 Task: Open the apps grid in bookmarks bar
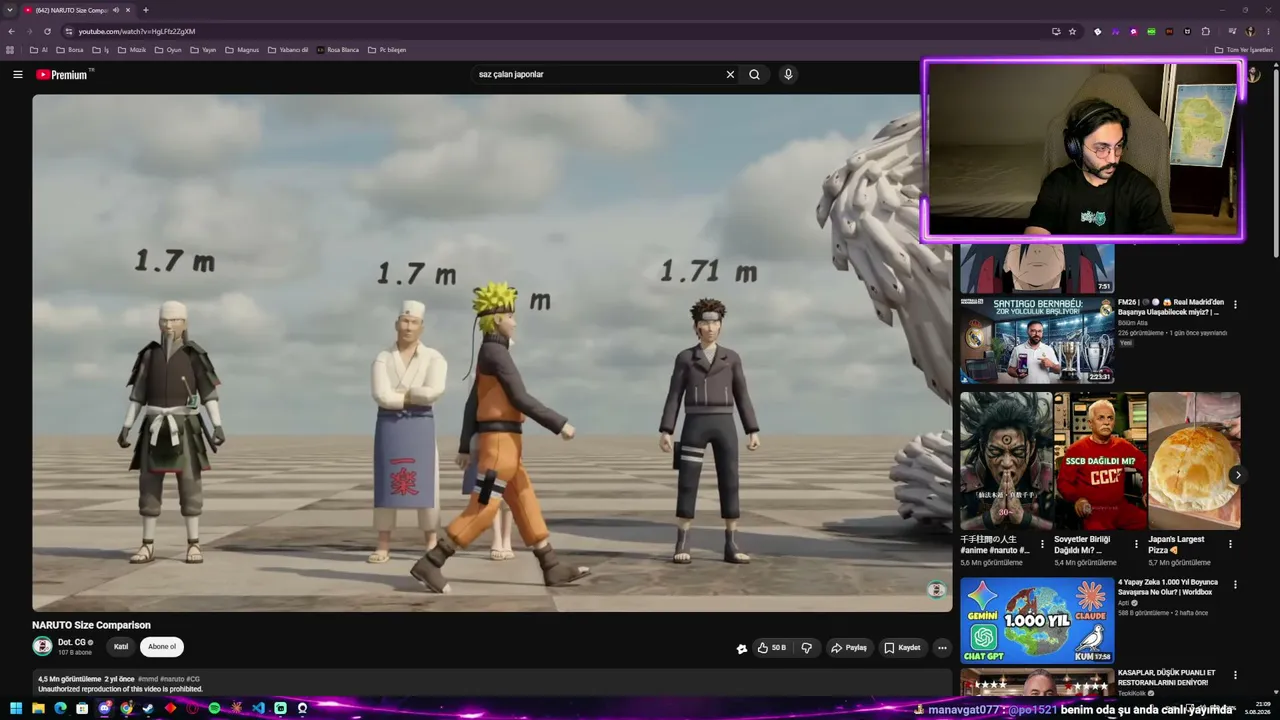10,50
